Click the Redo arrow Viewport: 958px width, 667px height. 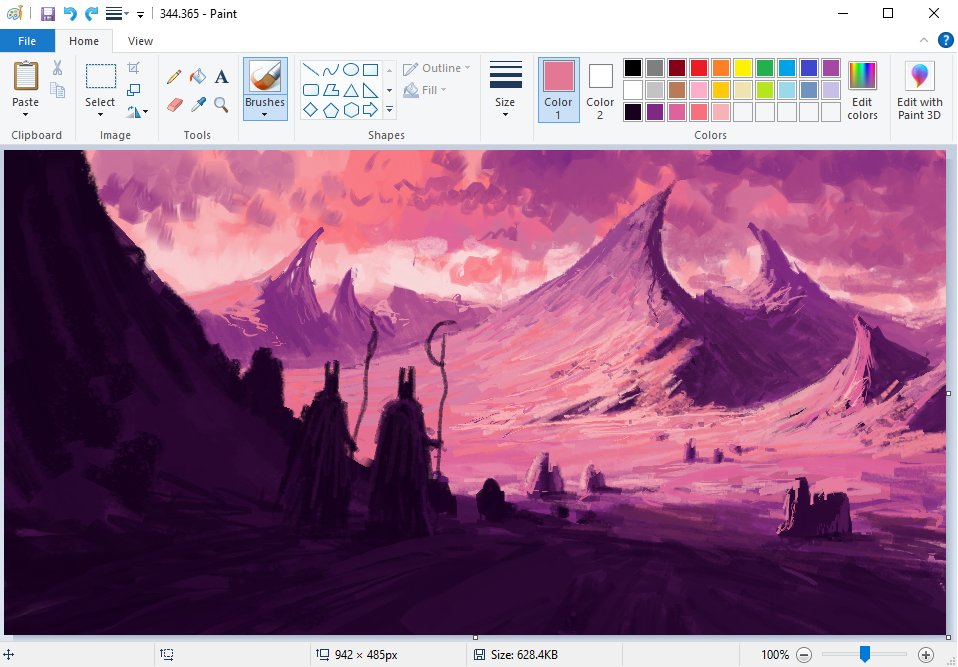coord(92,13)
